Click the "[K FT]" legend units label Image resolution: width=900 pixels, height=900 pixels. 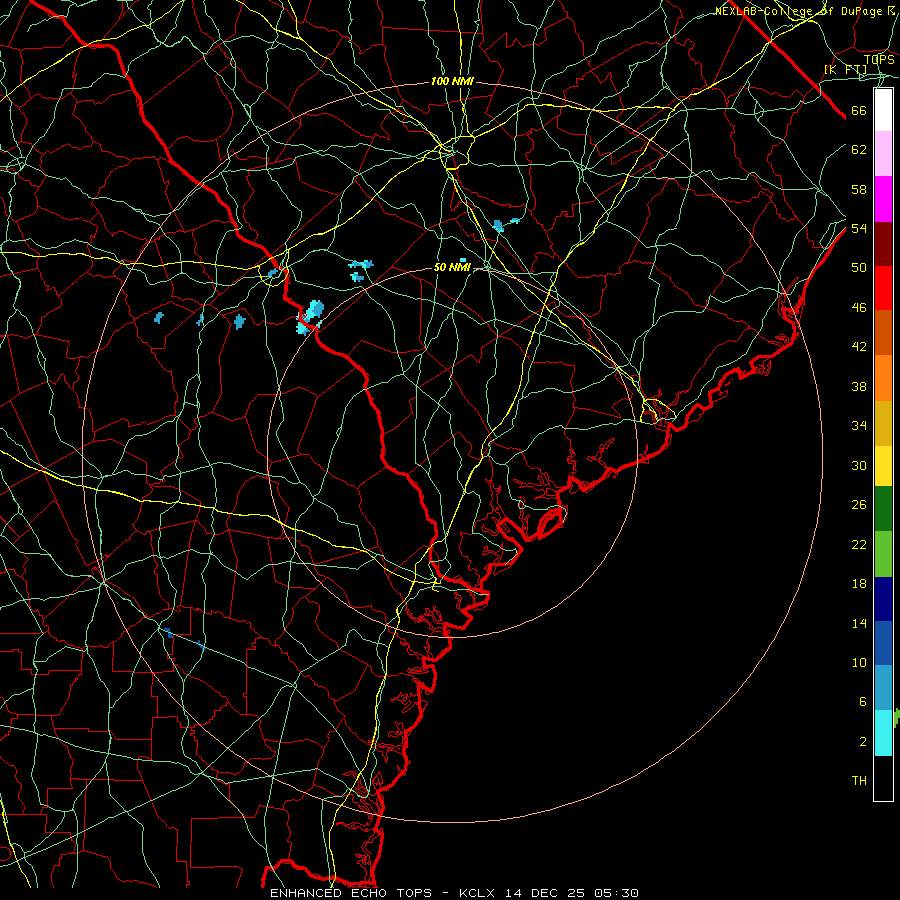[x=846, y=69]
